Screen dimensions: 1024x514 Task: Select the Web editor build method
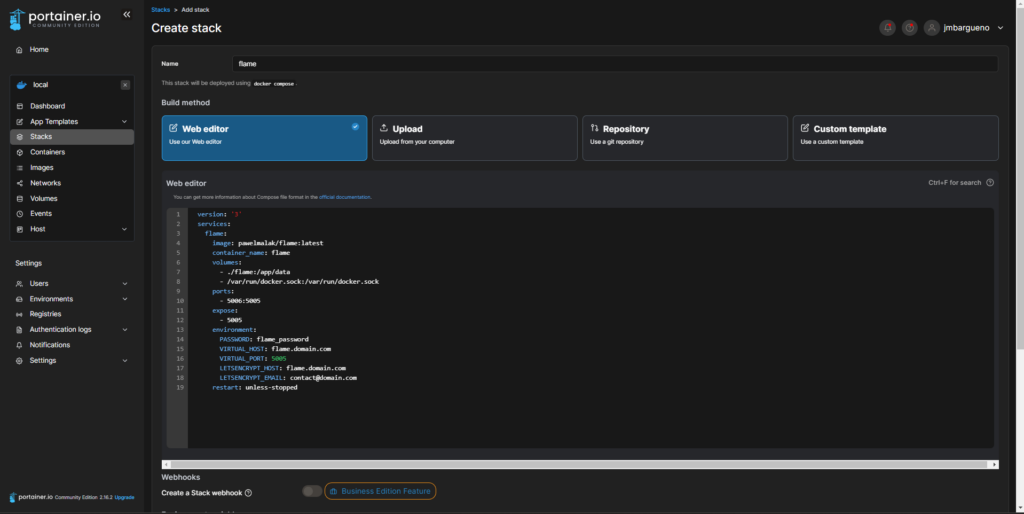264,138
